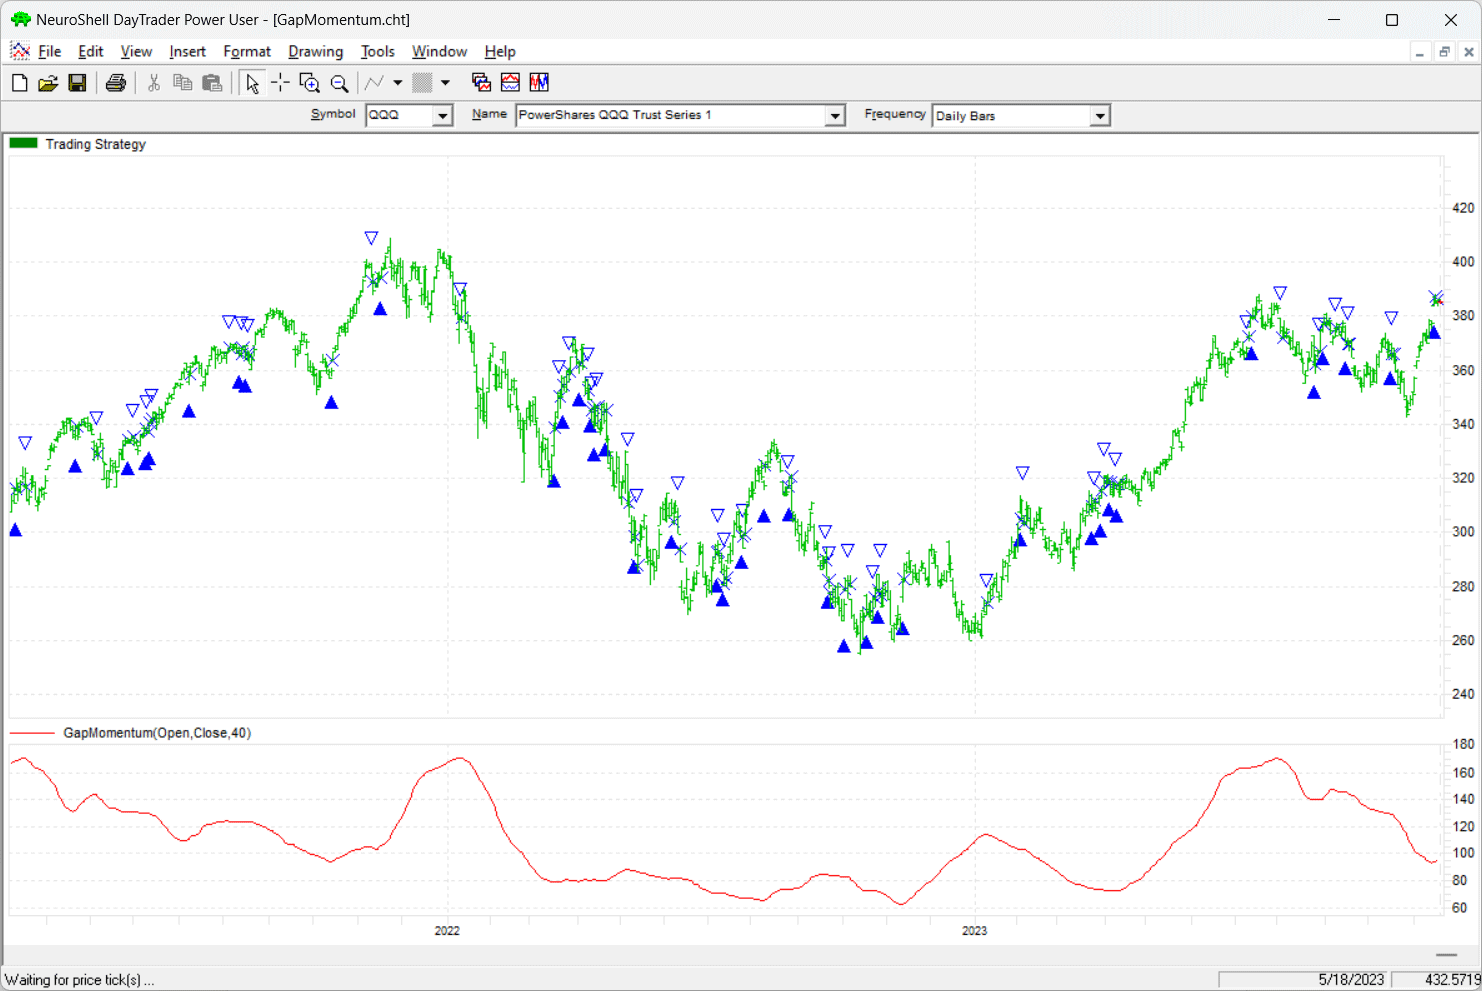Open the Window menu
The image size is (1482, 991).
(439, 52)
